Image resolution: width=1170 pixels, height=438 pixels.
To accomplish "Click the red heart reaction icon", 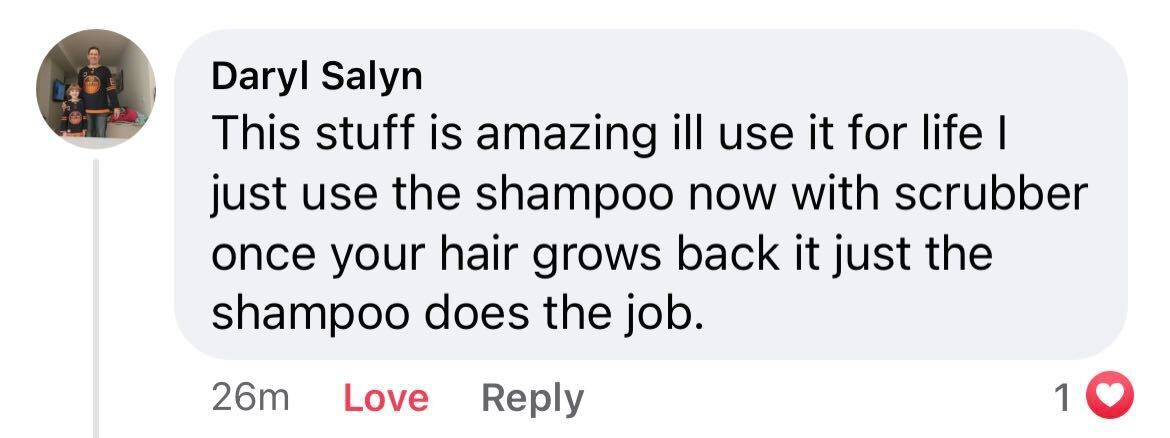I will pyautogui.click(x=1108, y=395).
